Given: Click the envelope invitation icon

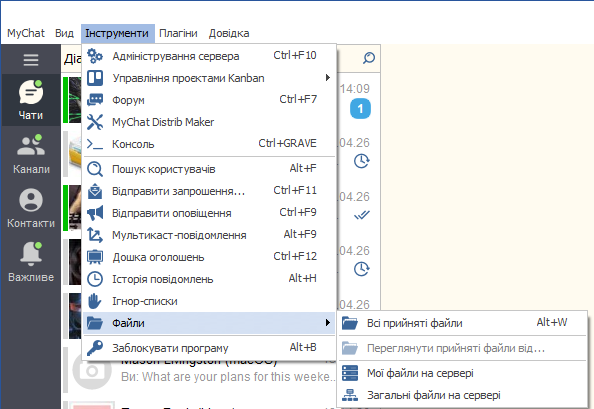Looking at the screenshot, I should 95,191.
